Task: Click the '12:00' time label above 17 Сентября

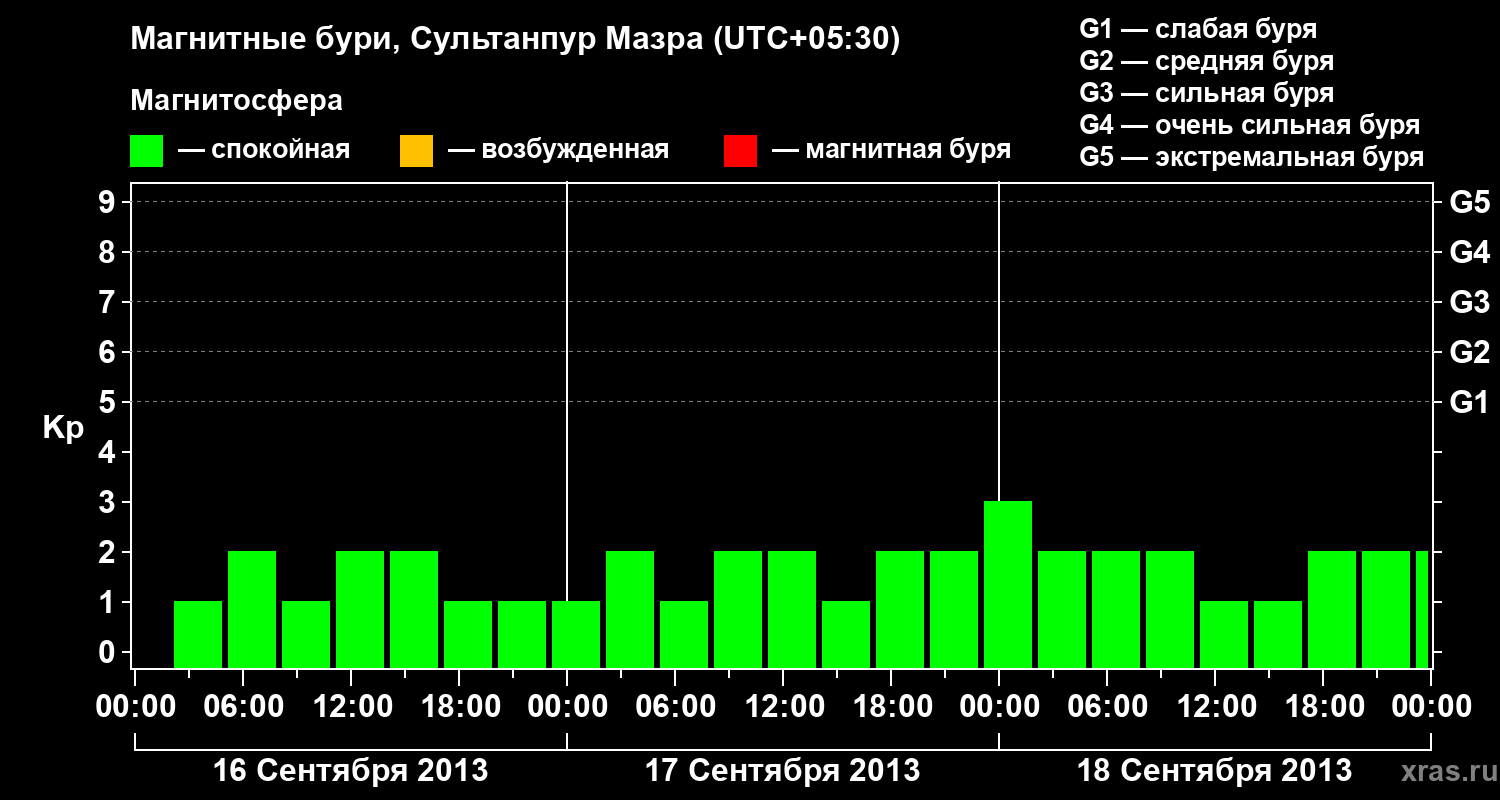Action: (783, 707)
